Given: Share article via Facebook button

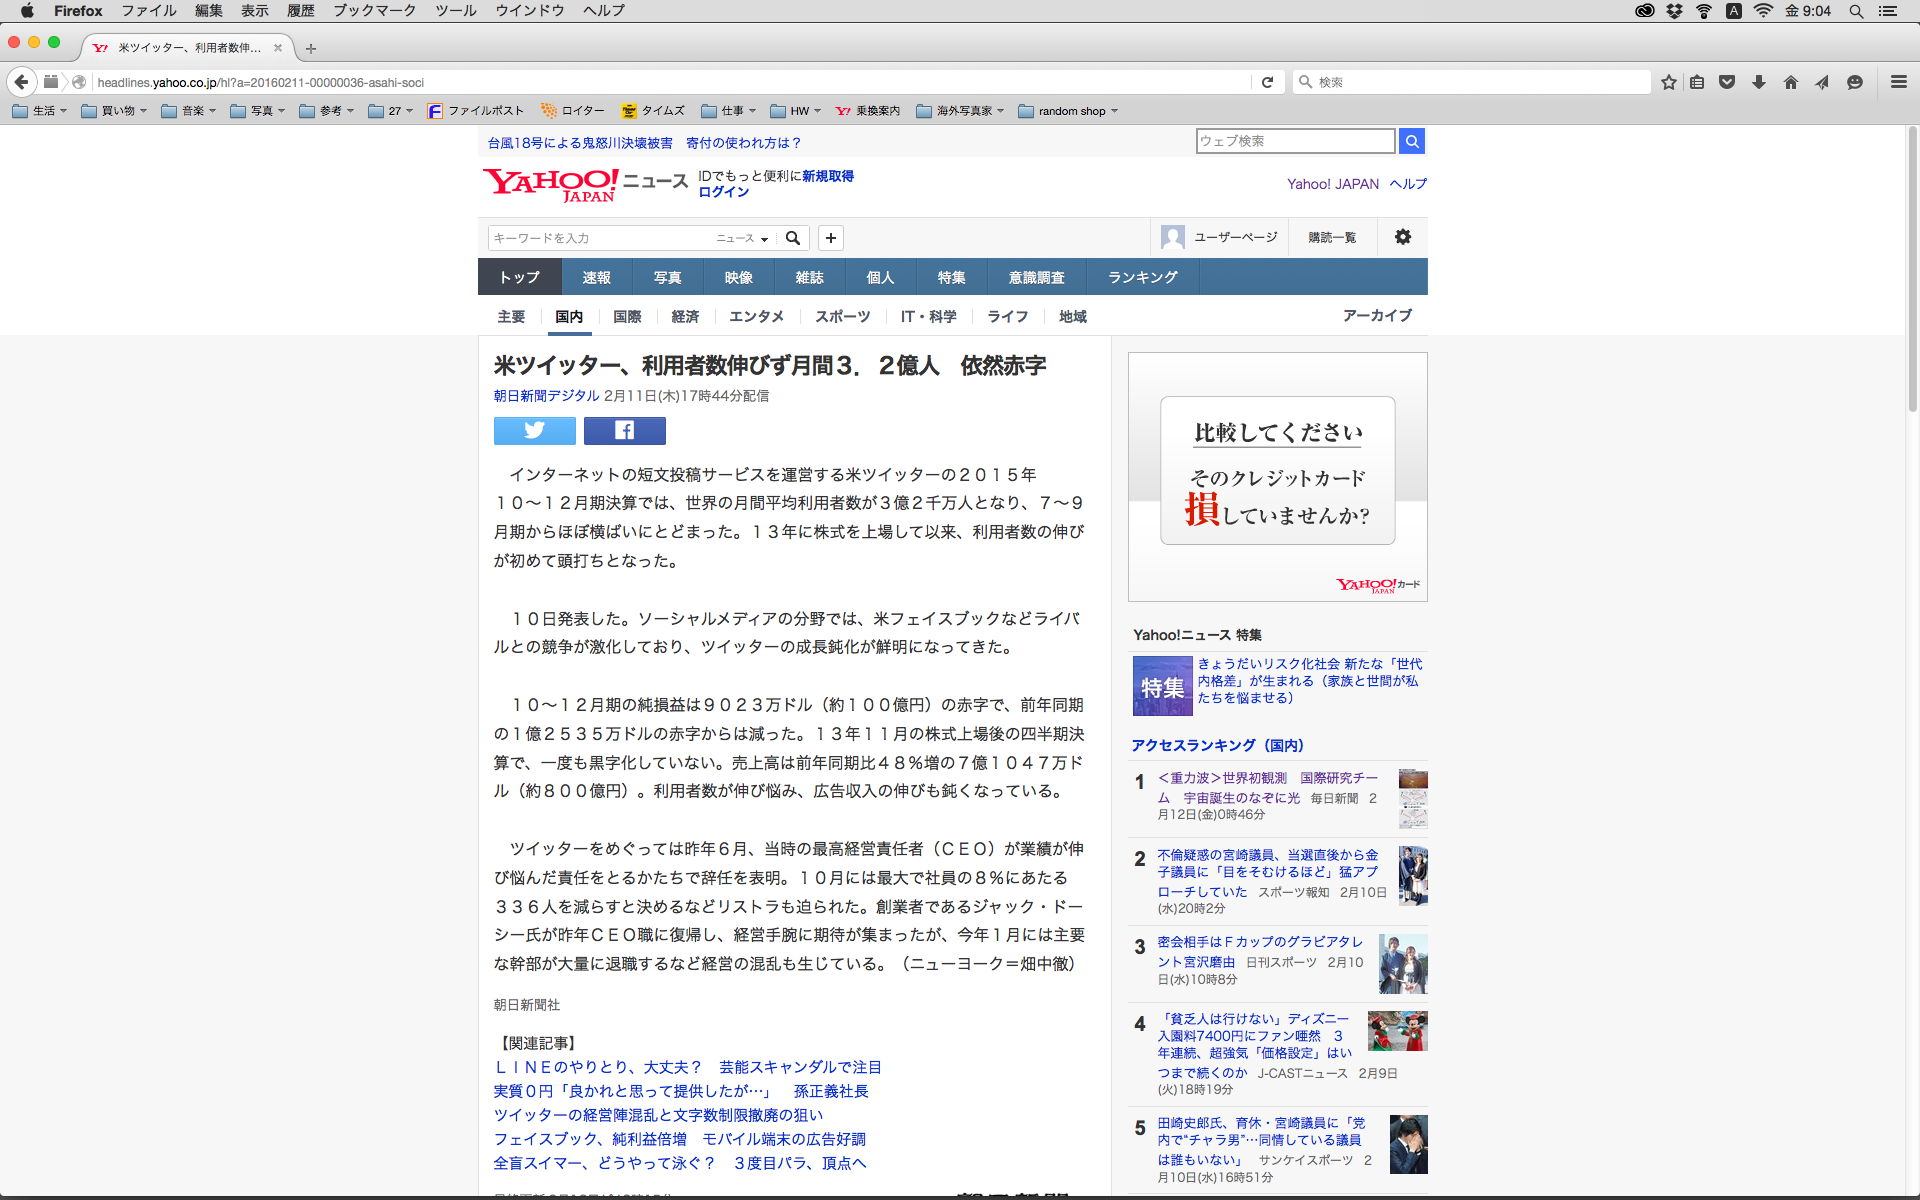Looking at the screenshot, I should click(x=624, y=430).
